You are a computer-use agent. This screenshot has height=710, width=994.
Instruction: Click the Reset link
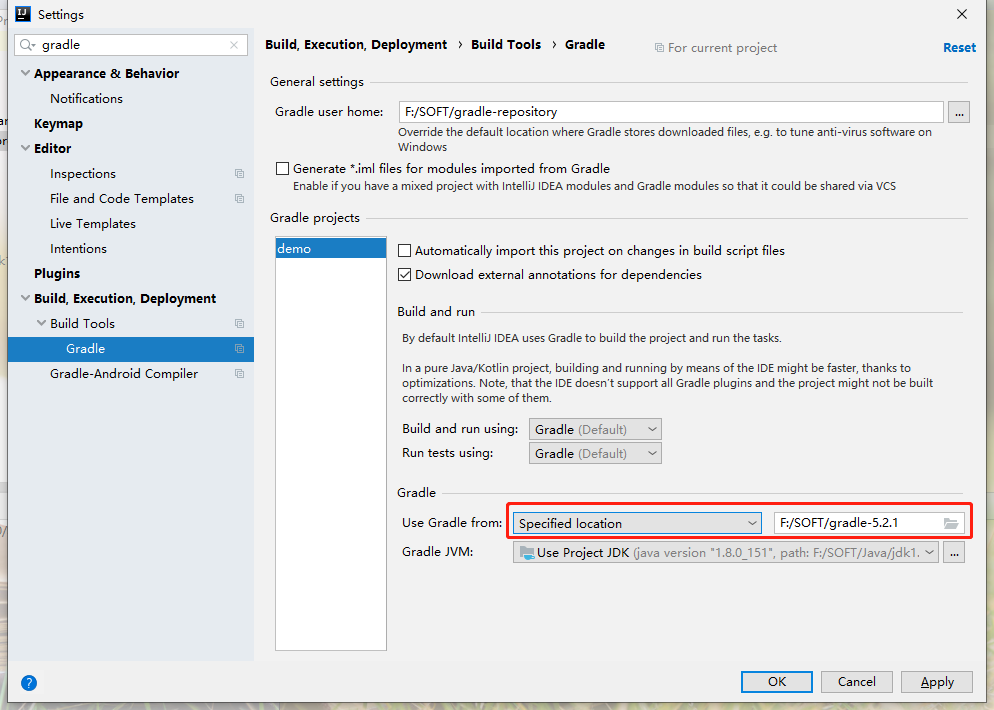959,47
